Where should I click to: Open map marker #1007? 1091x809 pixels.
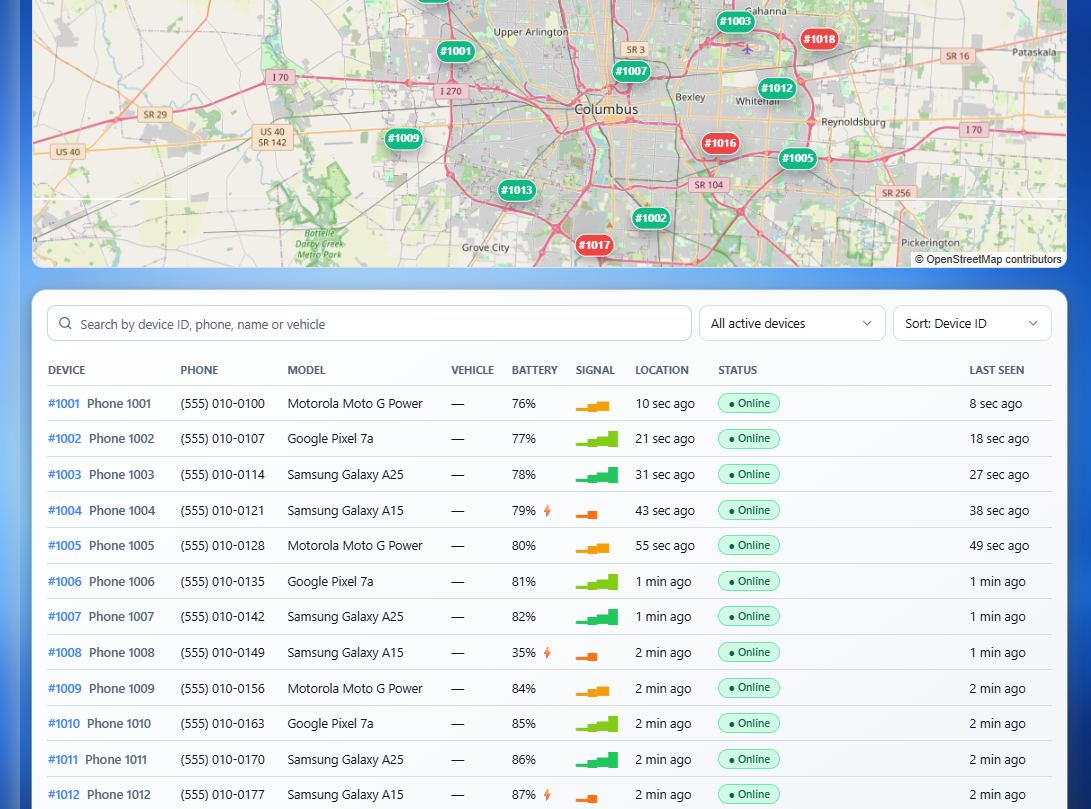point(631,71)
